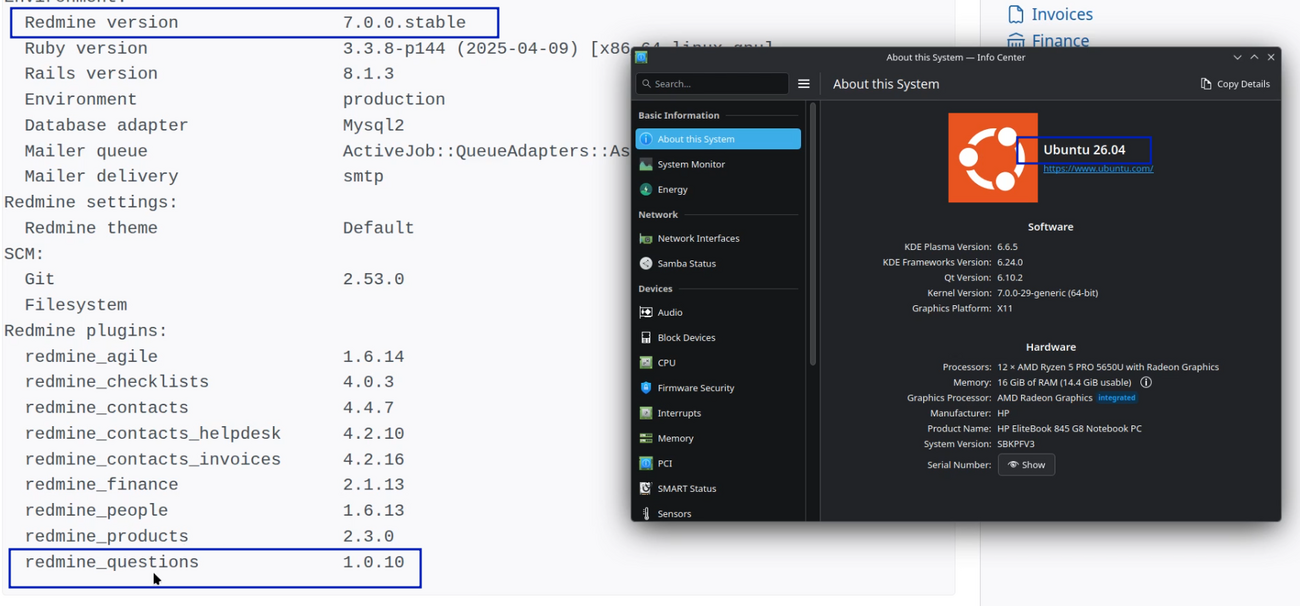Click the 'redmine_contacts_helpdesk' plugin name
The image size is (1300, 606).
pos(153,434)
